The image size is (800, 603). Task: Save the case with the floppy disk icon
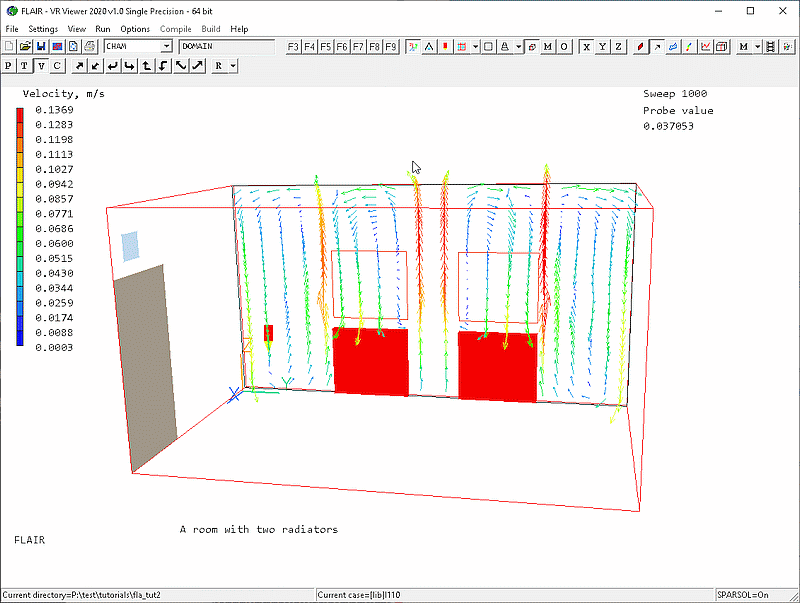click(x=41, y=46)
